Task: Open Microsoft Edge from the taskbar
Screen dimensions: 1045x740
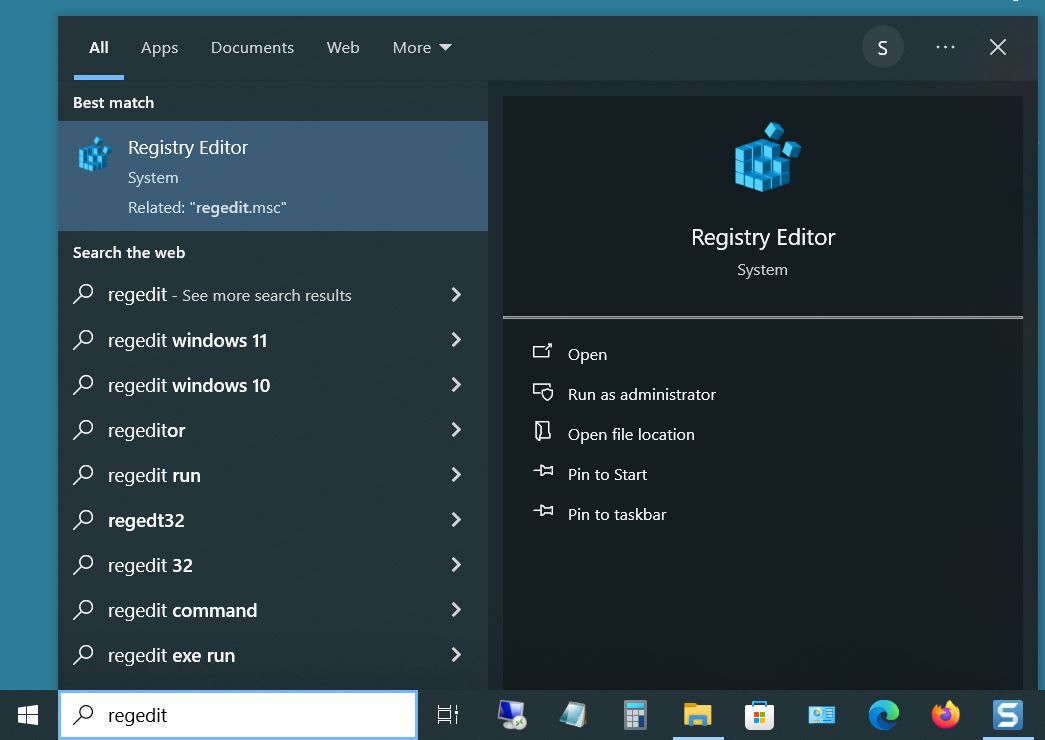Action: click(883, 715)
